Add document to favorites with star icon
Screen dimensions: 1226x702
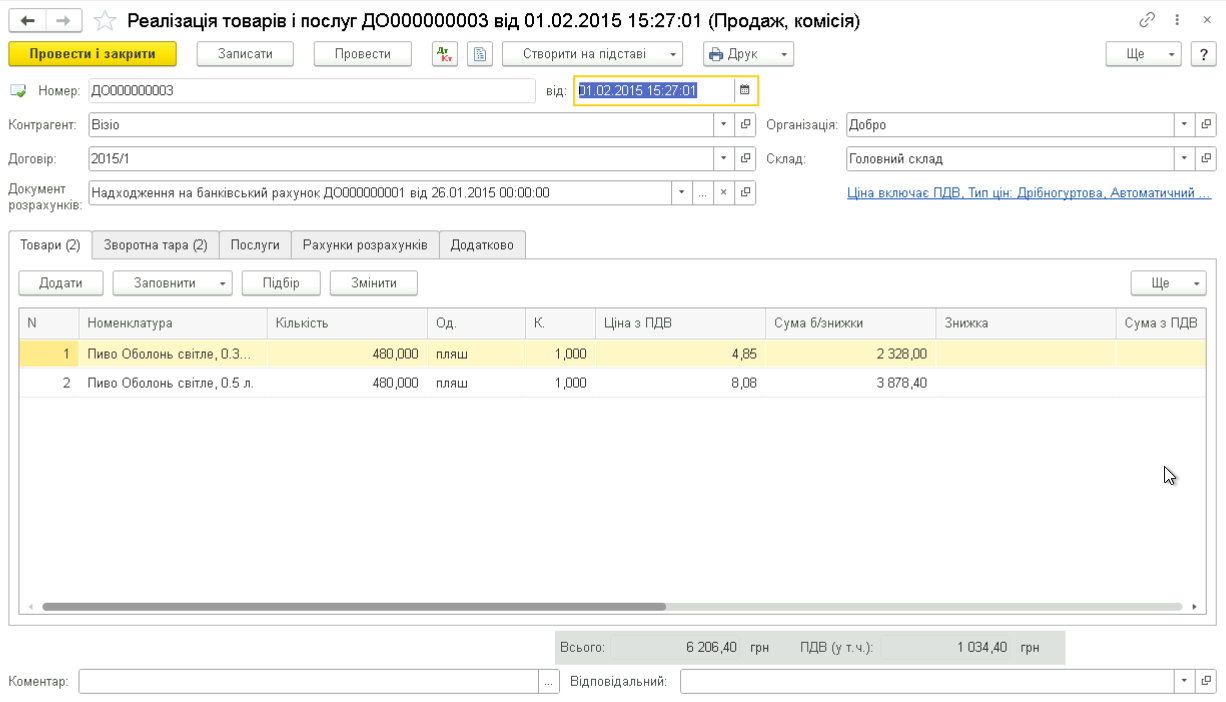pos(104,21)
